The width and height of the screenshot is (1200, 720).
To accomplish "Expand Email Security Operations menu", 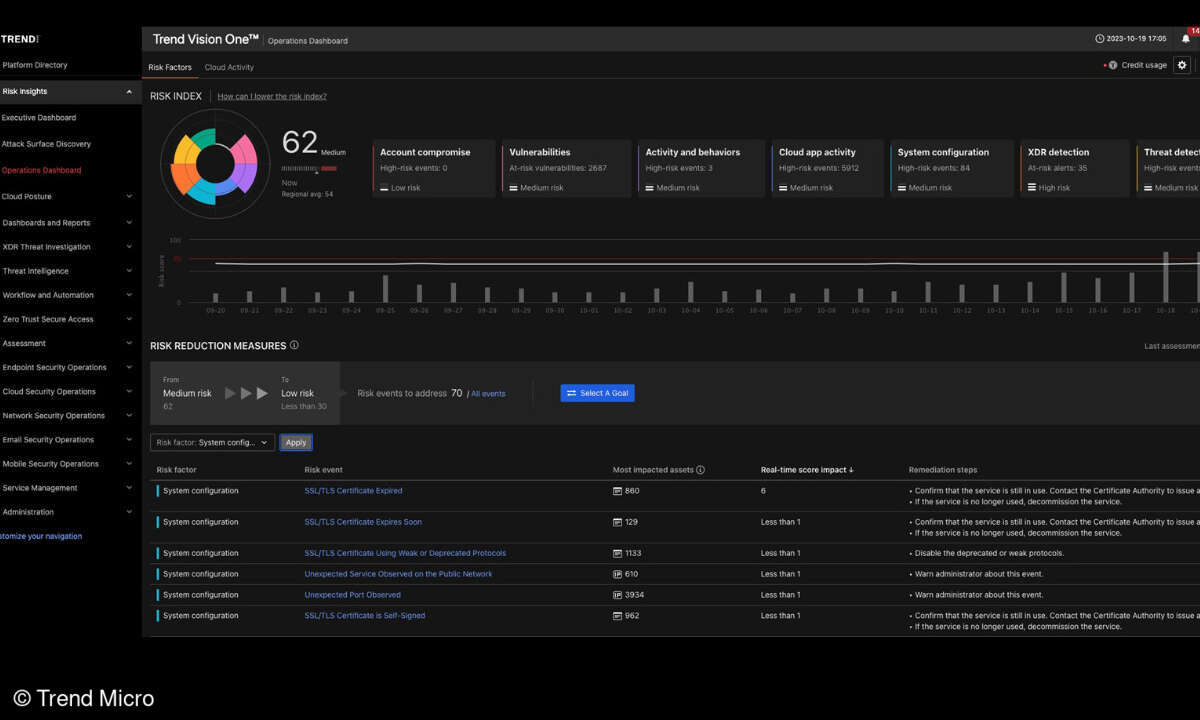I will pyautogui.click(x=129, y=440).
